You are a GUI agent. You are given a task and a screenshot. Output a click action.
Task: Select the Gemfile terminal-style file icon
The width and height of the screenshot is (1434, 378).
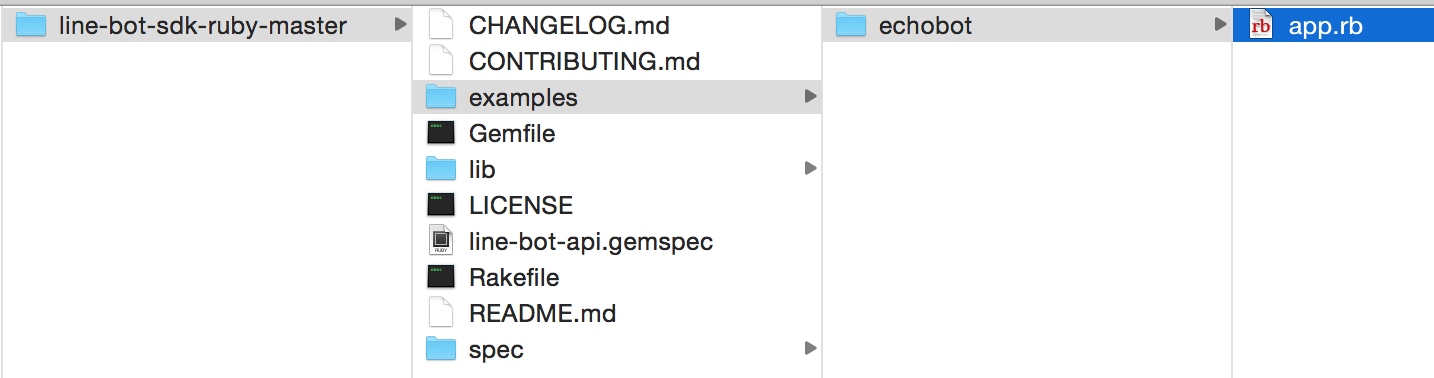[441, 133]
